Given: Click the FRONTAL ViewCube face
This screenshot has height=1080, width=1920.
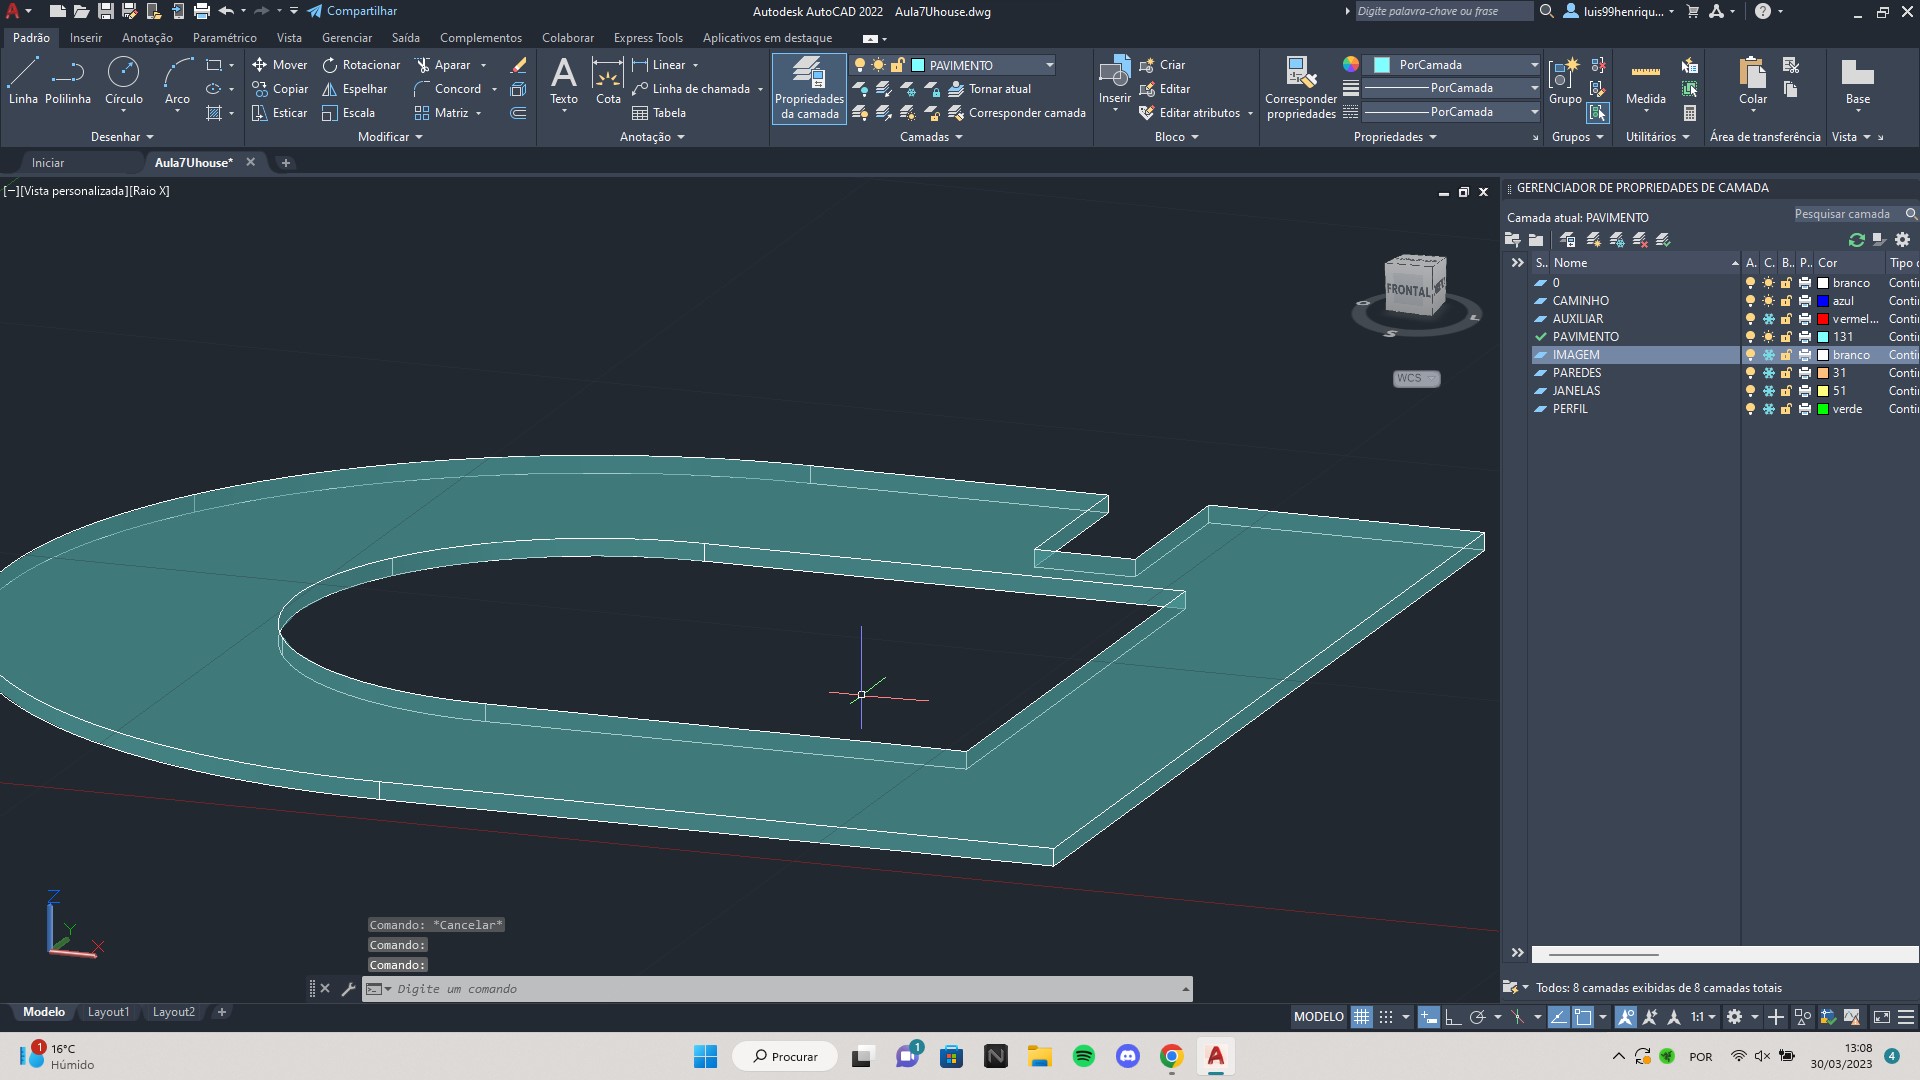Looking at the screenshot, I should 1407,291.
